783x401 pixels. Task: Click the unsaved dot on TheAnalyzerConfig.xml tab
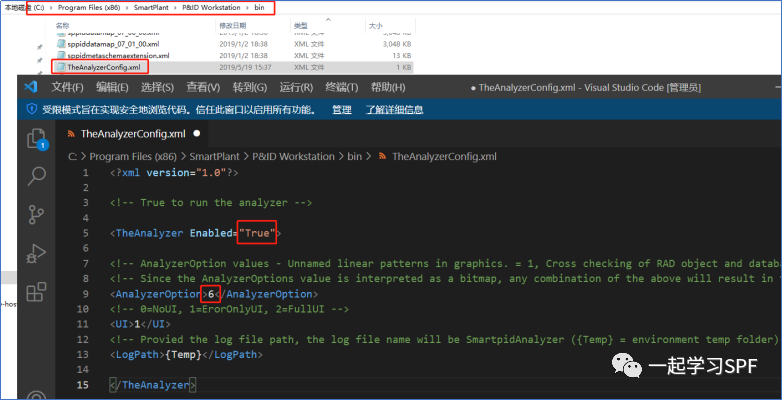[197, 134]
